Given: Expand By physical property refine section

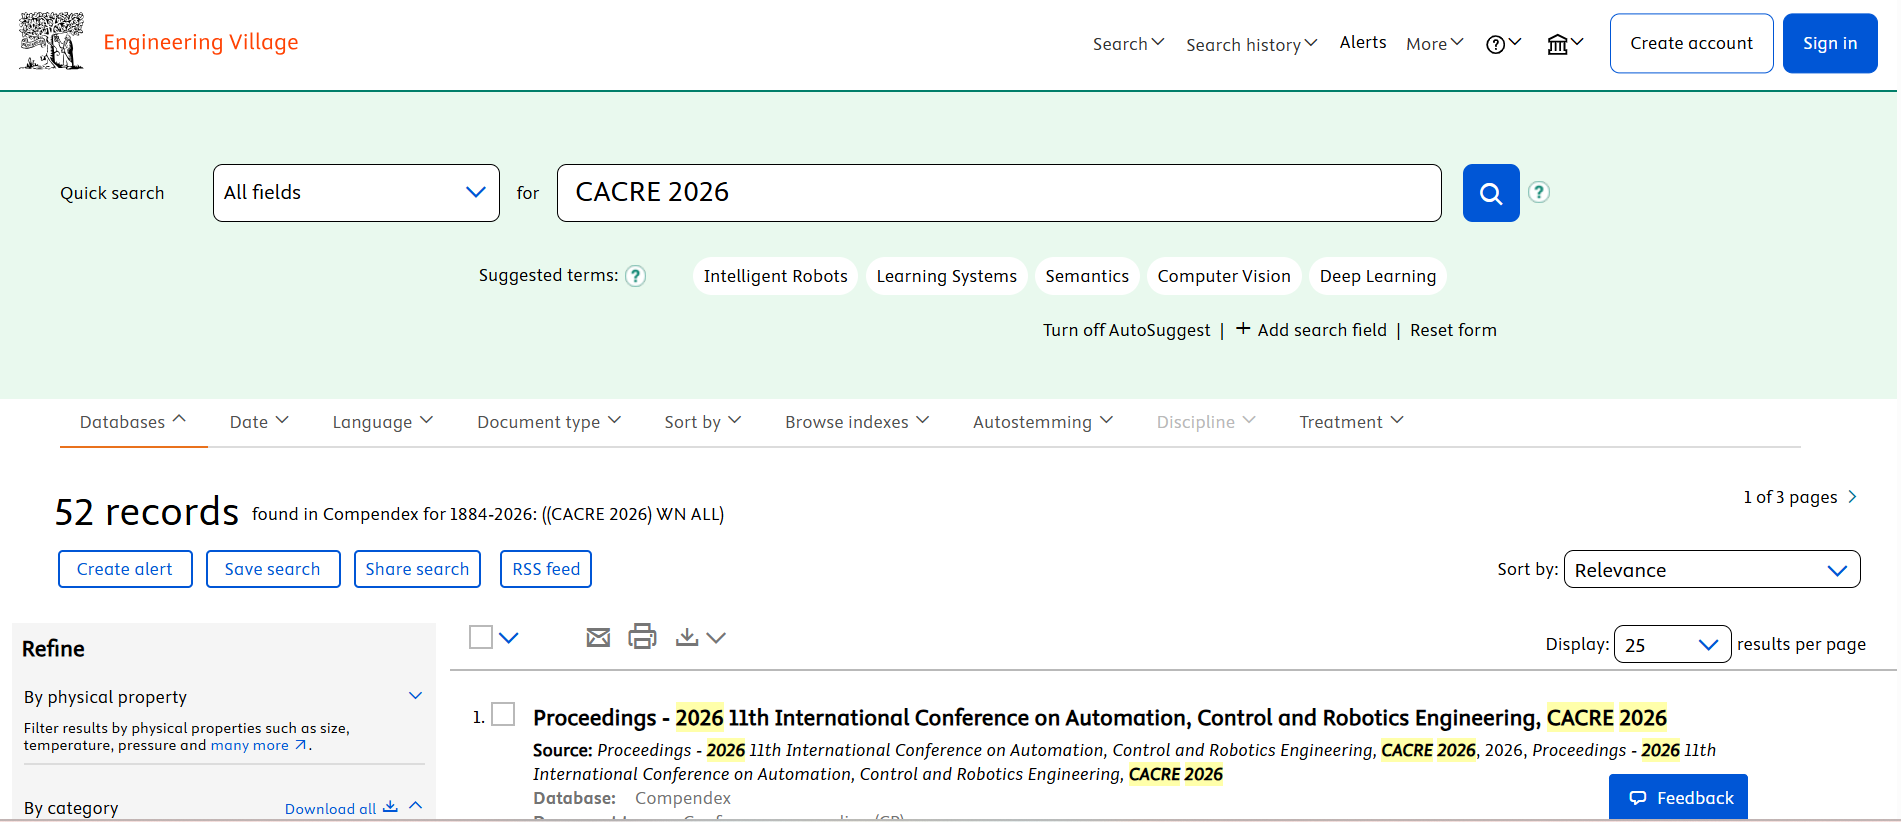Looking at the screenshot, I should point(416,696).
